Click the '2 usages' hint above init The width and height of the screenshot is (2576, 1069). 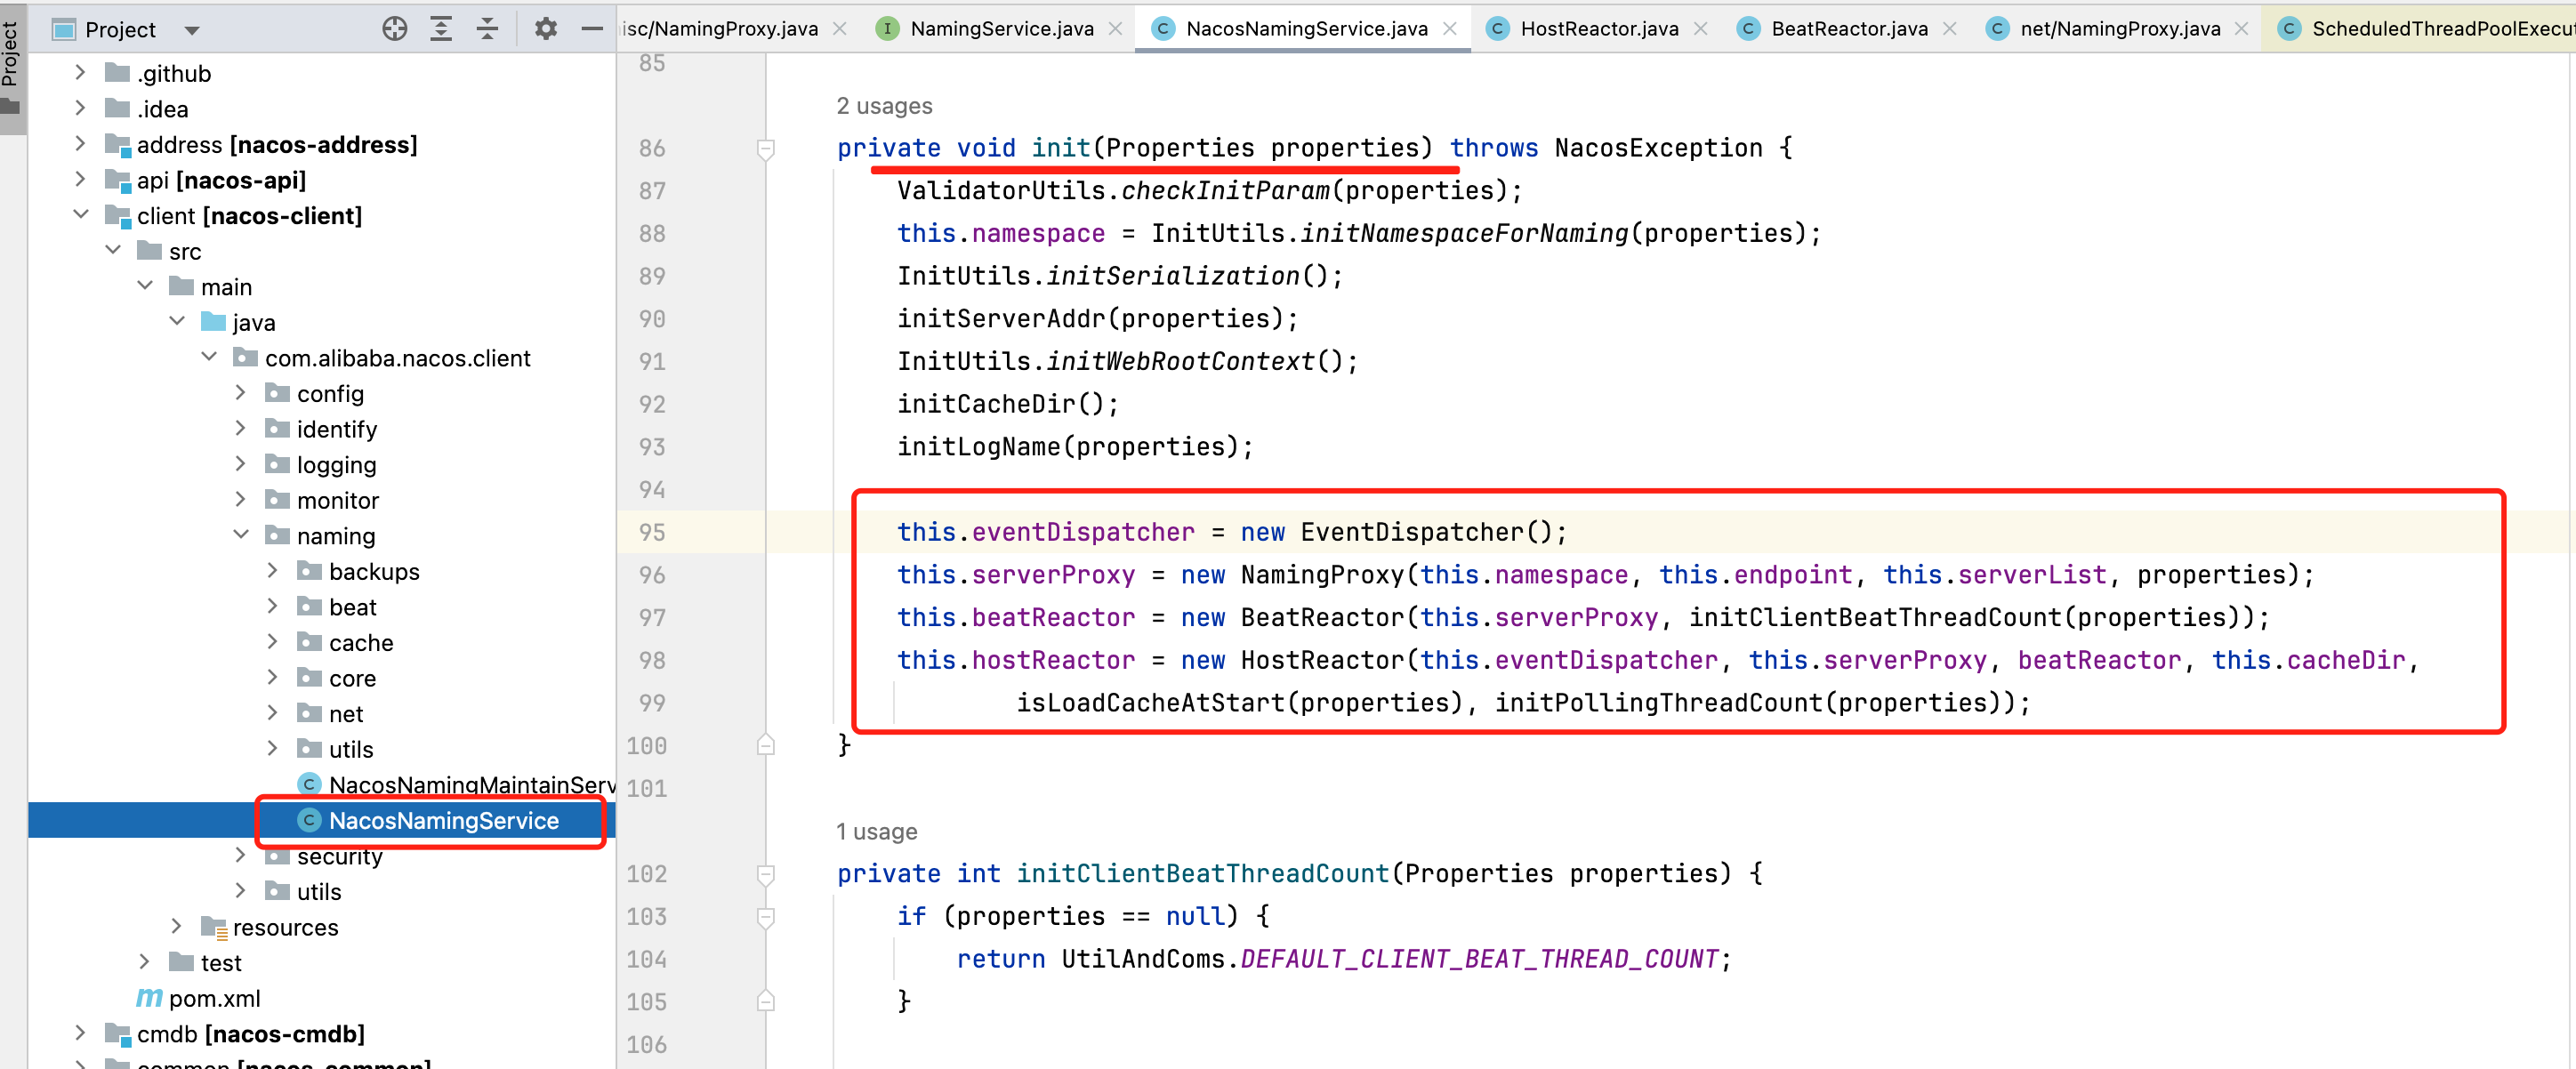884,106
